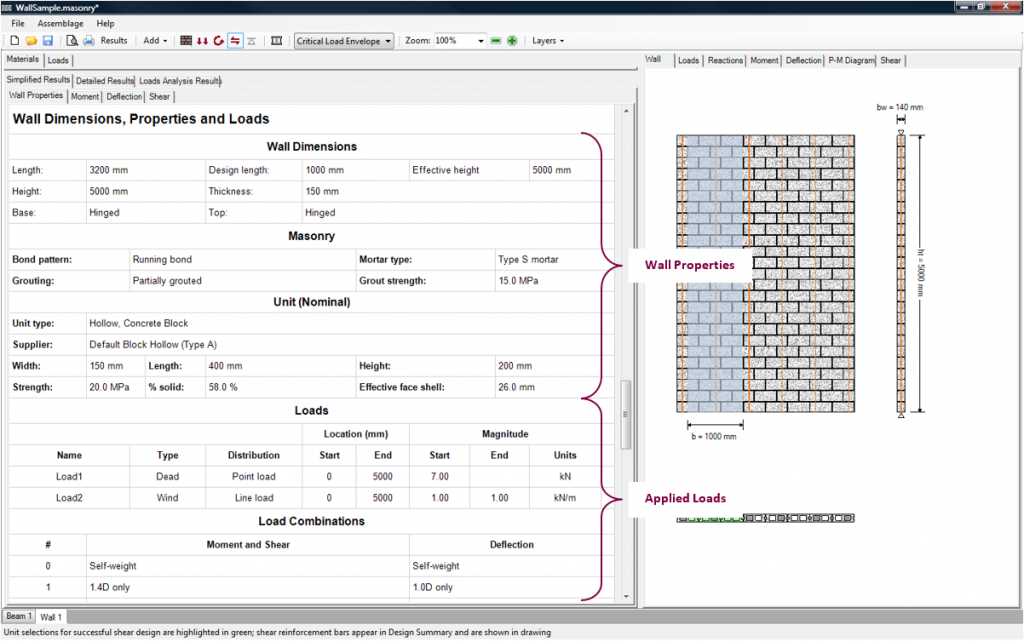The image size is (1024, 642).
Task: Click the print preview icon
Action: pos(72,41)
